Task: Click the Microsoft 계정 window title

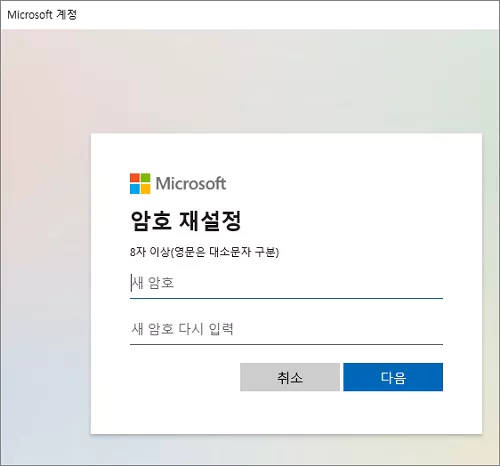Action: click(x=42, y=15)
